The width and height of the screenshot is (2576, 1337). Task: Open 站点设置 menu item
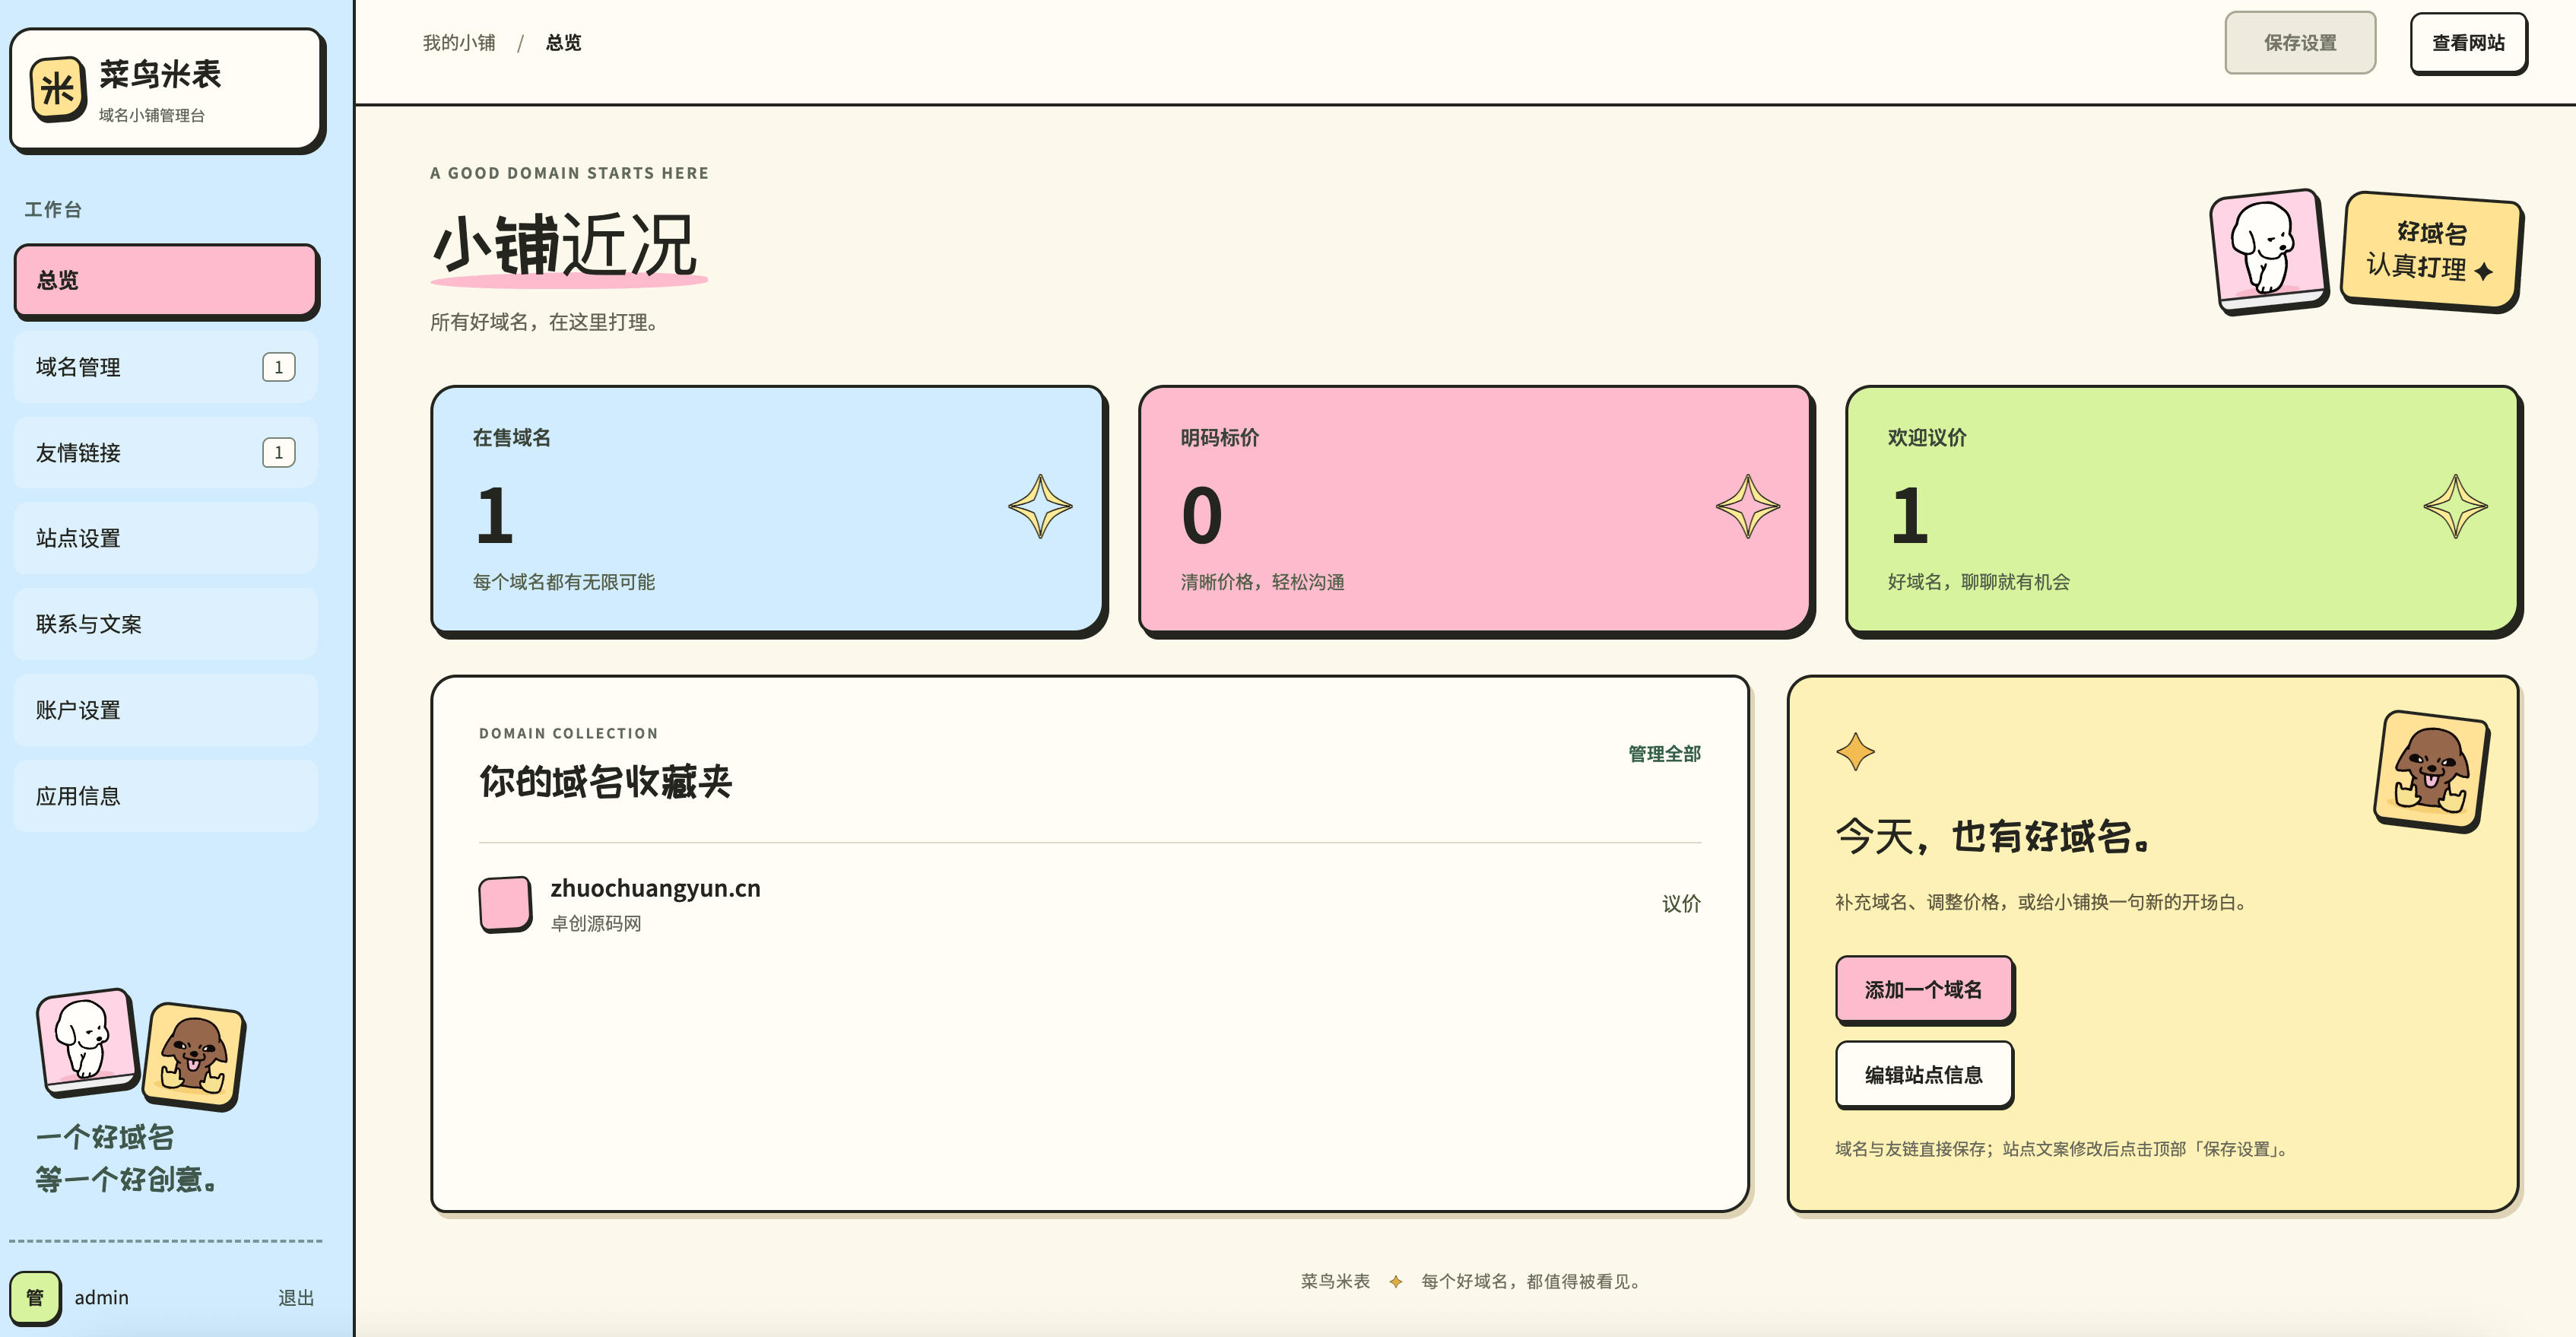(166, 538)
